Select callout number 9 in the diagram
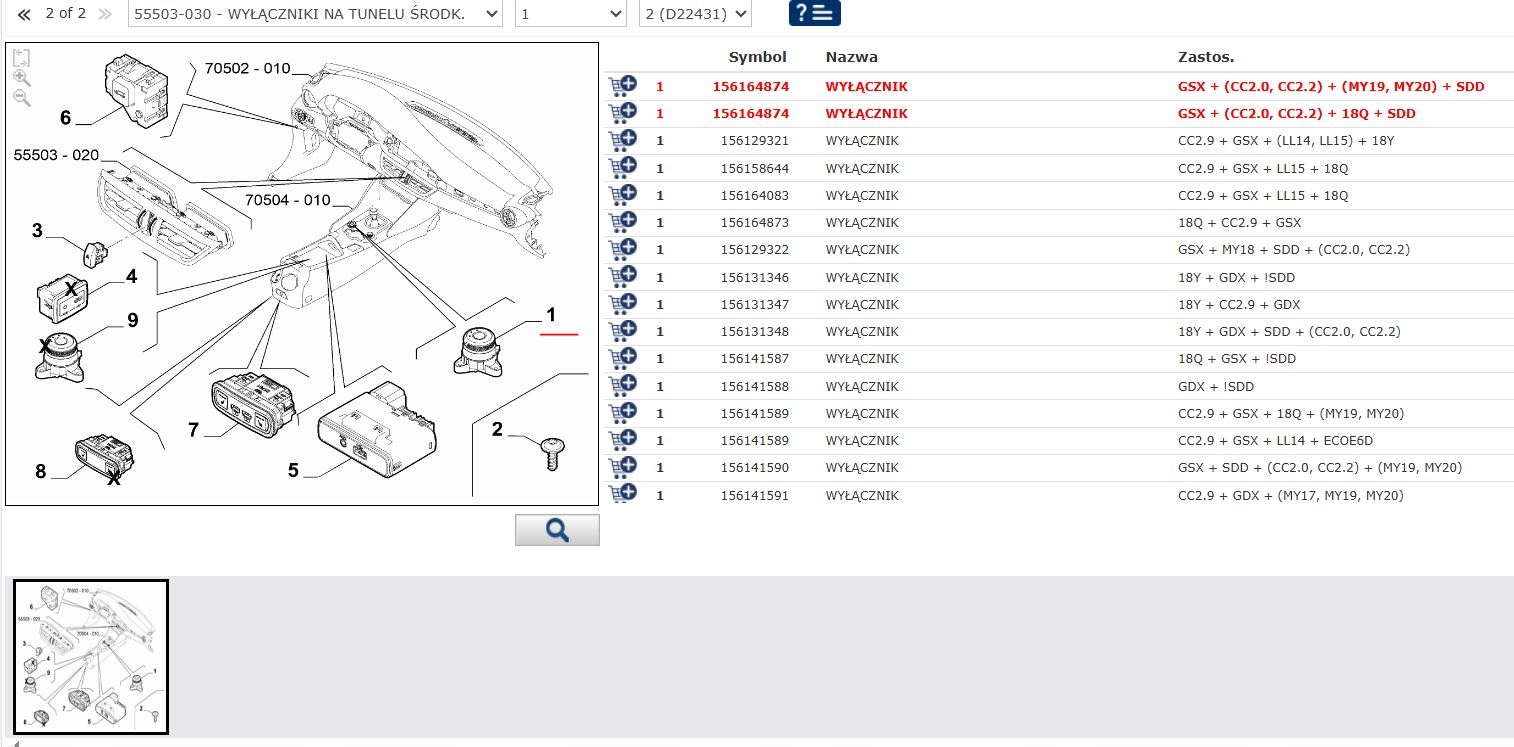Screen dimensions: 1514x747 [132, 321]
